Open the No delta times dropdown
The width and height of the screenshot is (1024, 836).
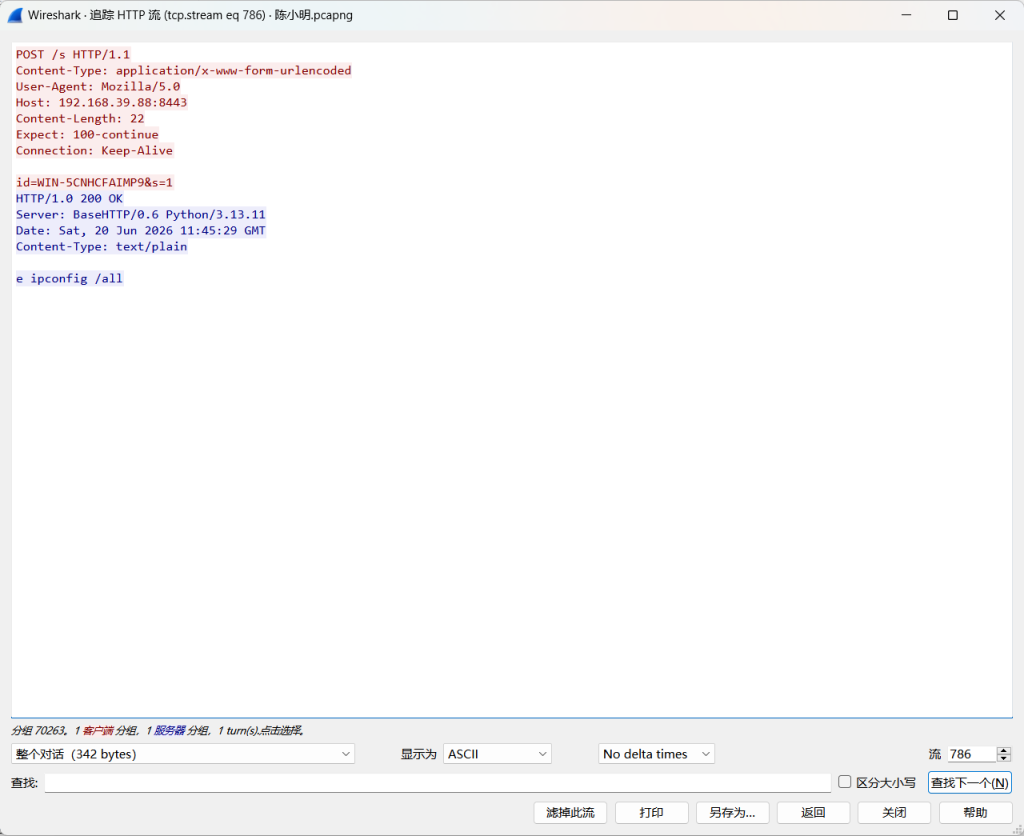656,754
